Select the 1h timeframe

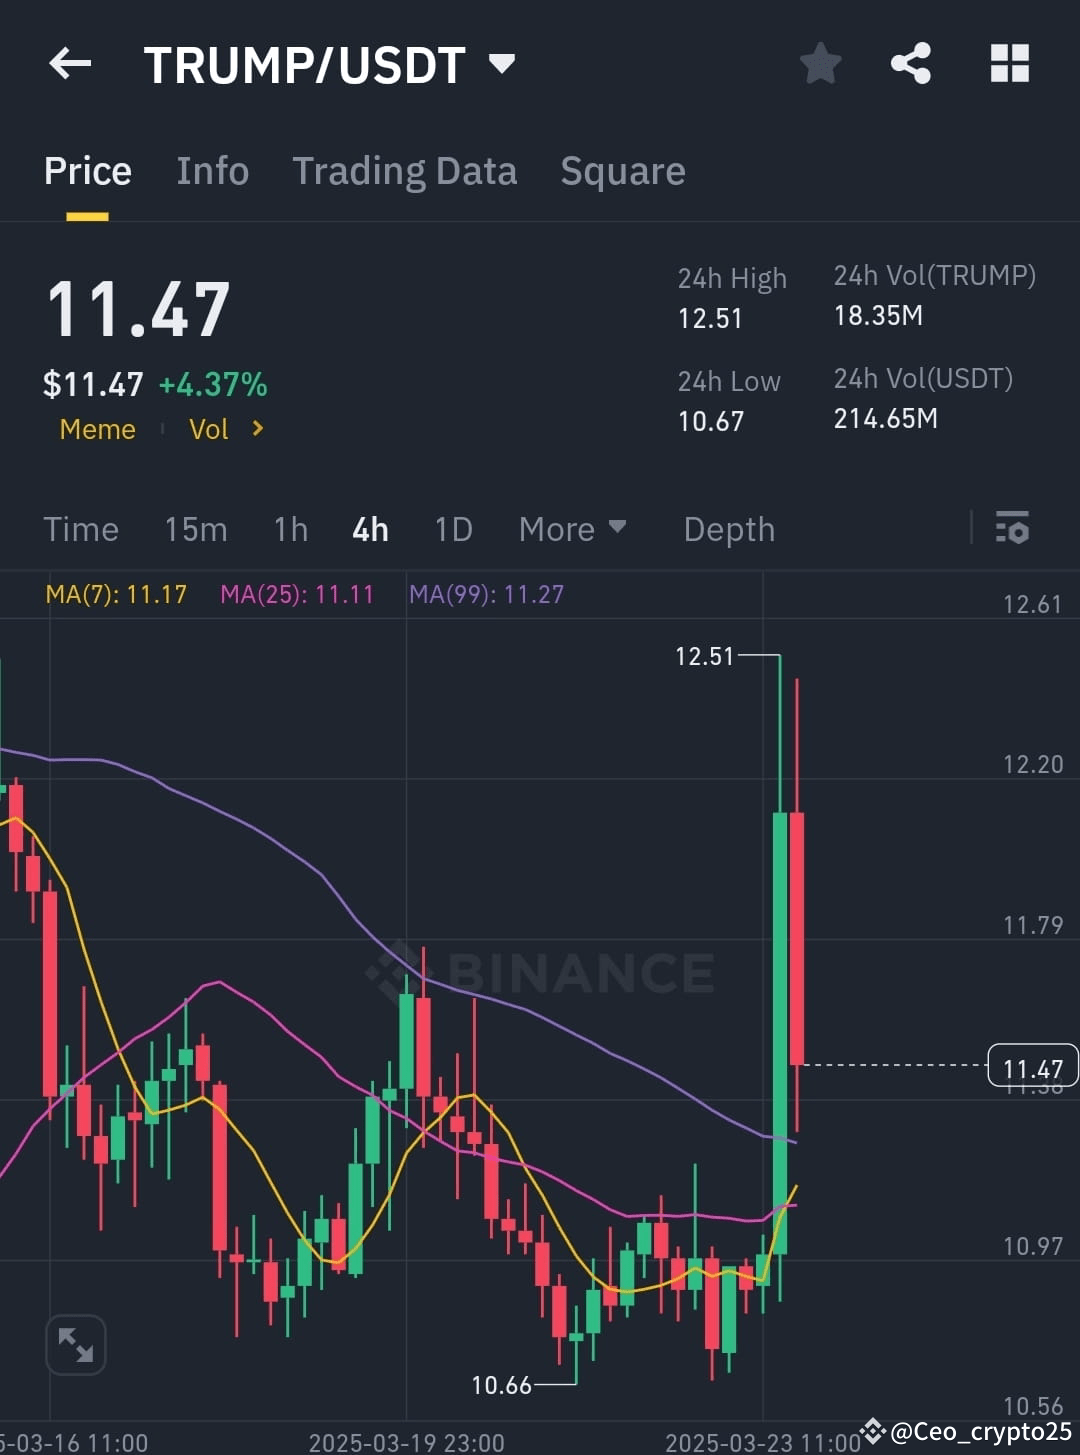coord(289,528)
